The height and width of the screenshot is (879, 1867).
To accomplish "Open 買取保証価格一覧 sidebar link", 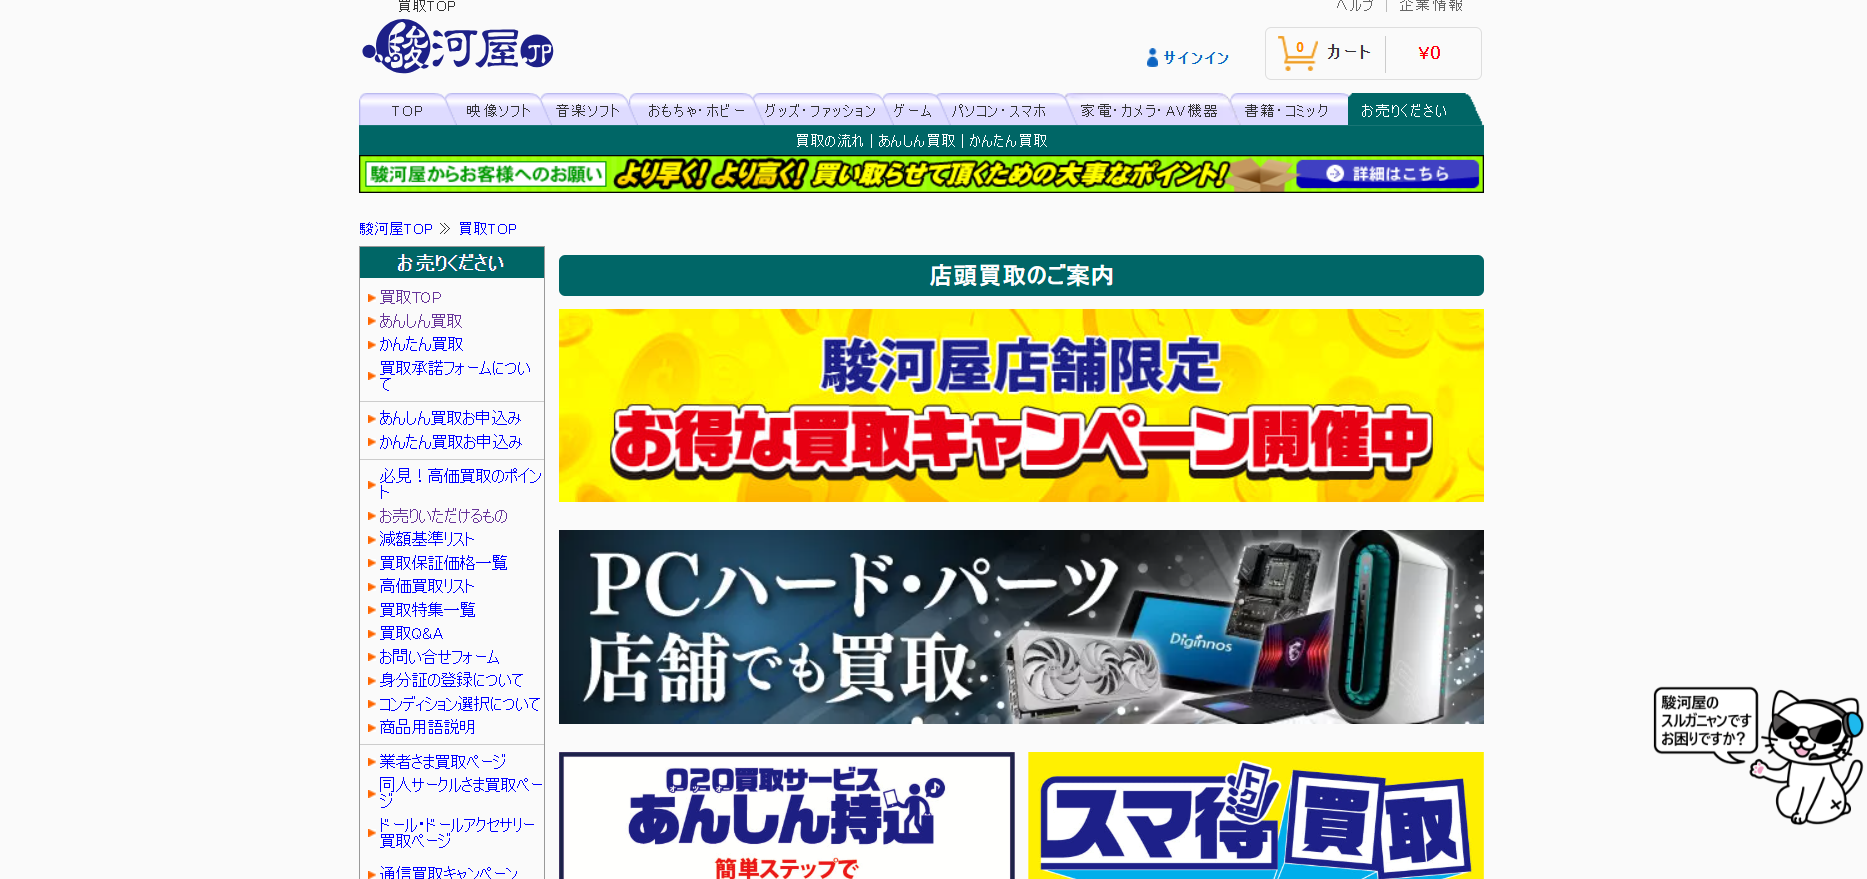I will [443, 563].
